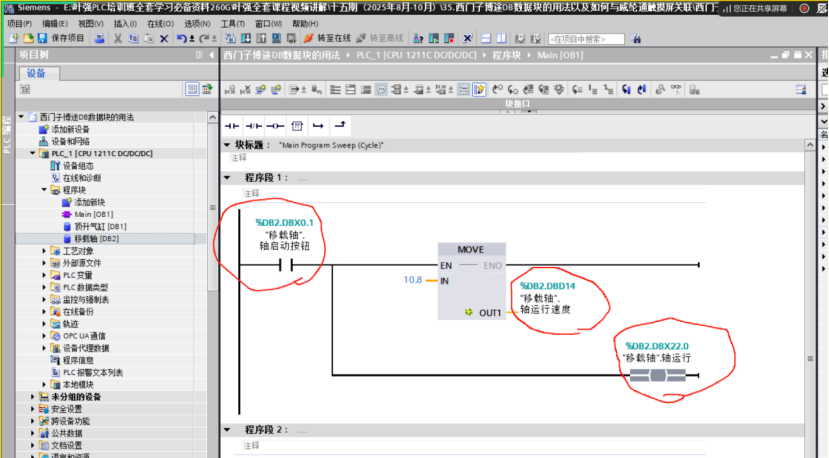Toggle network comments display
829x458 pixels.
pos(463,90)
